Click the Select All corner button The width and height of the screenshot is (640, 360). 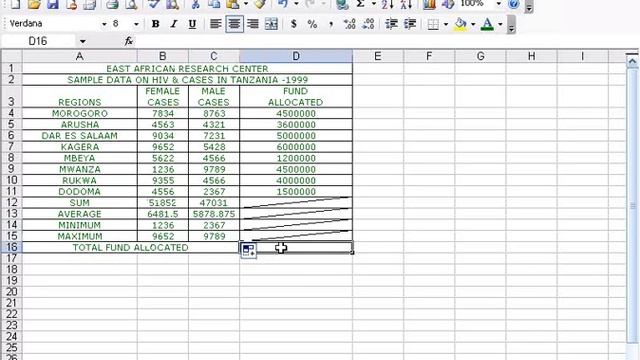11,56
